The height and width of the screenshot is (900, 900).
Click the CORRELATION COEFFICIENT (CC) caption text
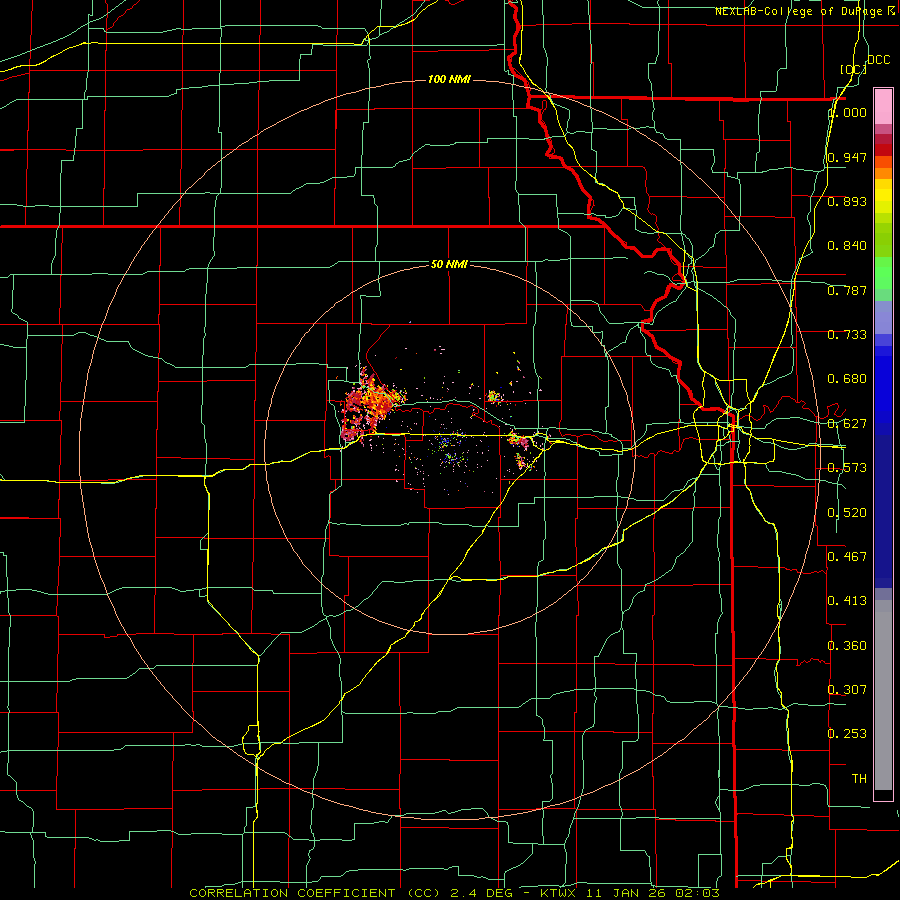pos(315,893)
